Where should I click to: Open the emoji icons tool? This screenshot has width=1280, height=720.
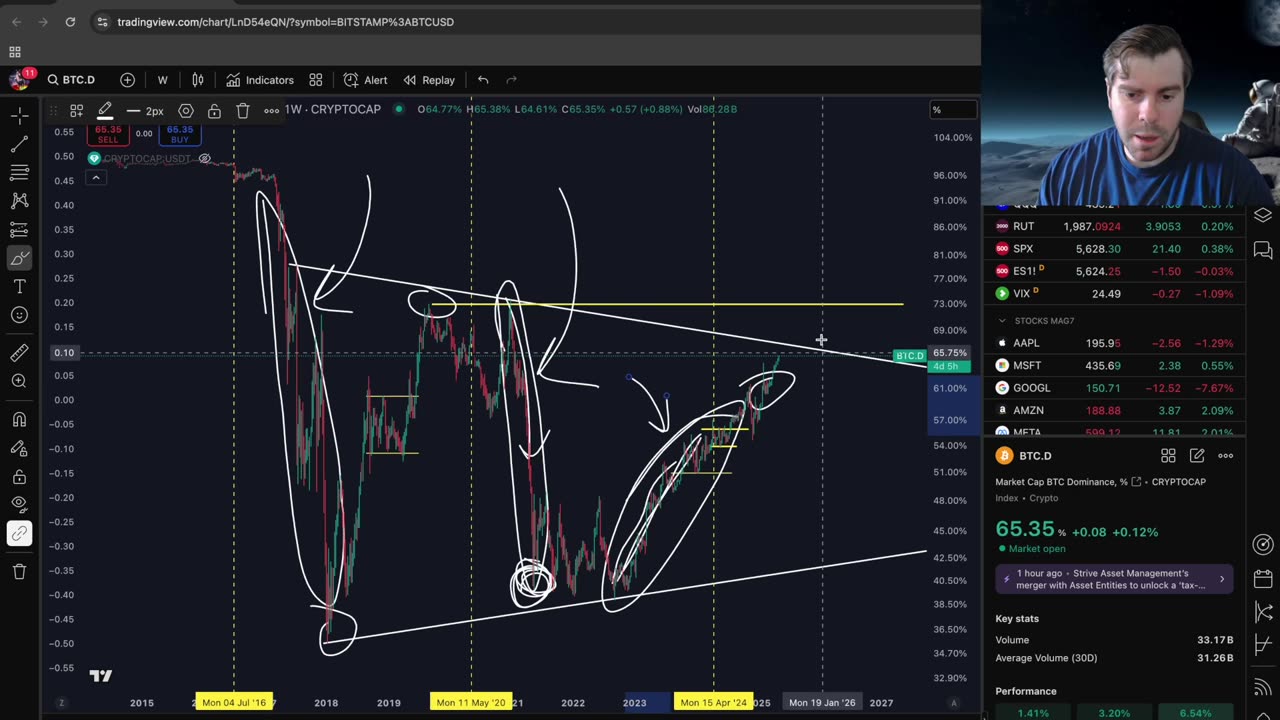[19, 315]
